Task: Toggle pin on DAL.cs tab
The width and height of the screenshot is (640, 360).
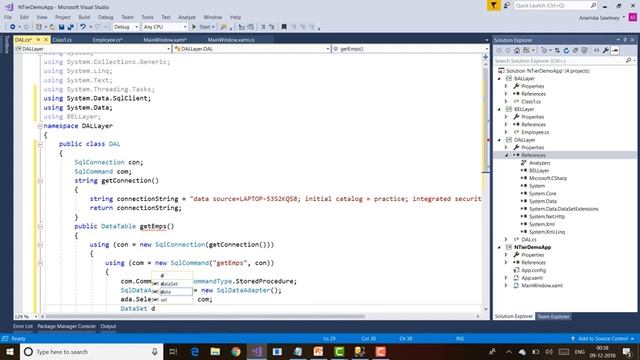Action: coord(38,40)
